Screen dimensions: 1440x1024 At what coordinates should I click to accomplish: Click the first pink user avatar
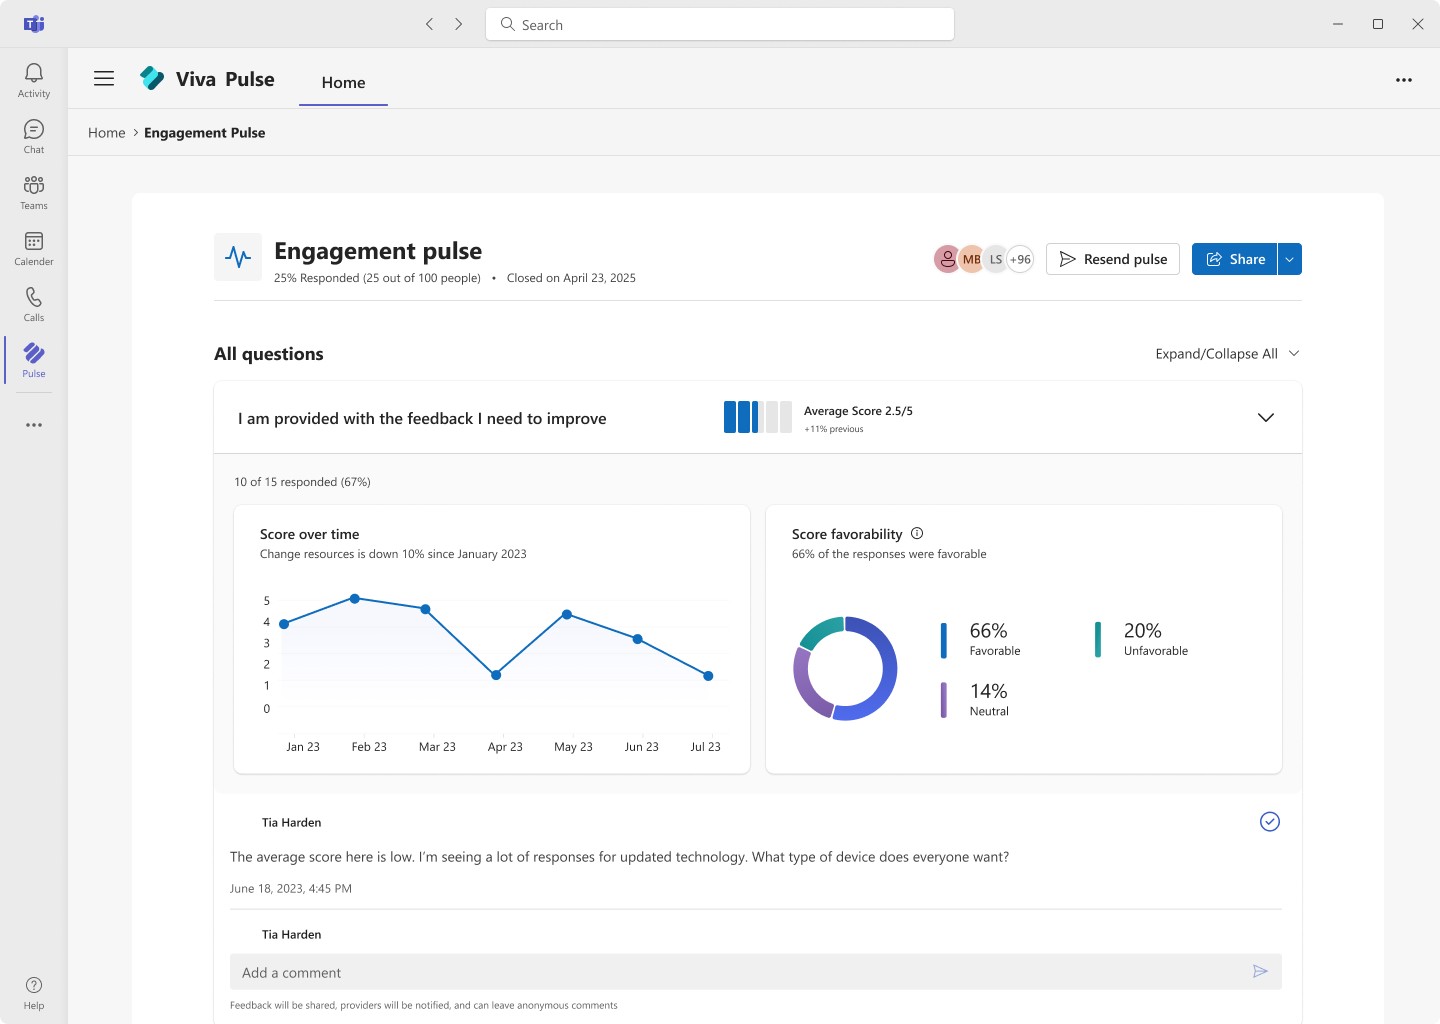point(947,259)
